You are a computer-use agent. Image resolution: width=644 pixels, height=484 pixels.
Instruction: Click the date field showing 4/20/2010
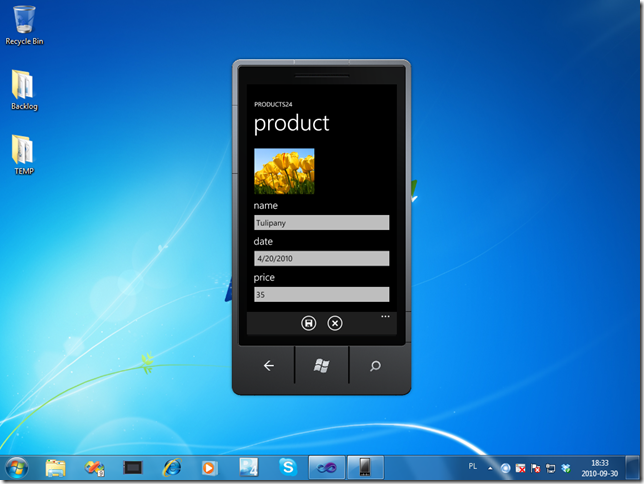322,258
